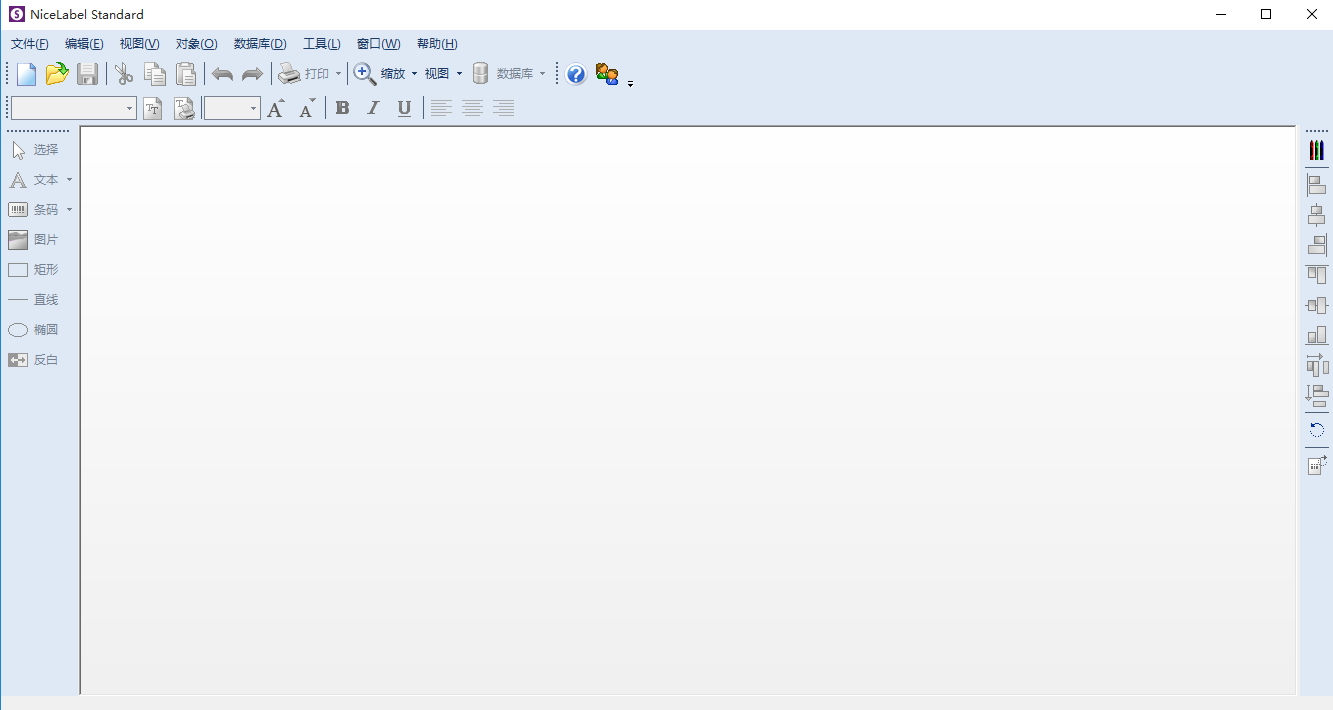
Task: Toggle Italic text formatting
Action: (373, 108)
